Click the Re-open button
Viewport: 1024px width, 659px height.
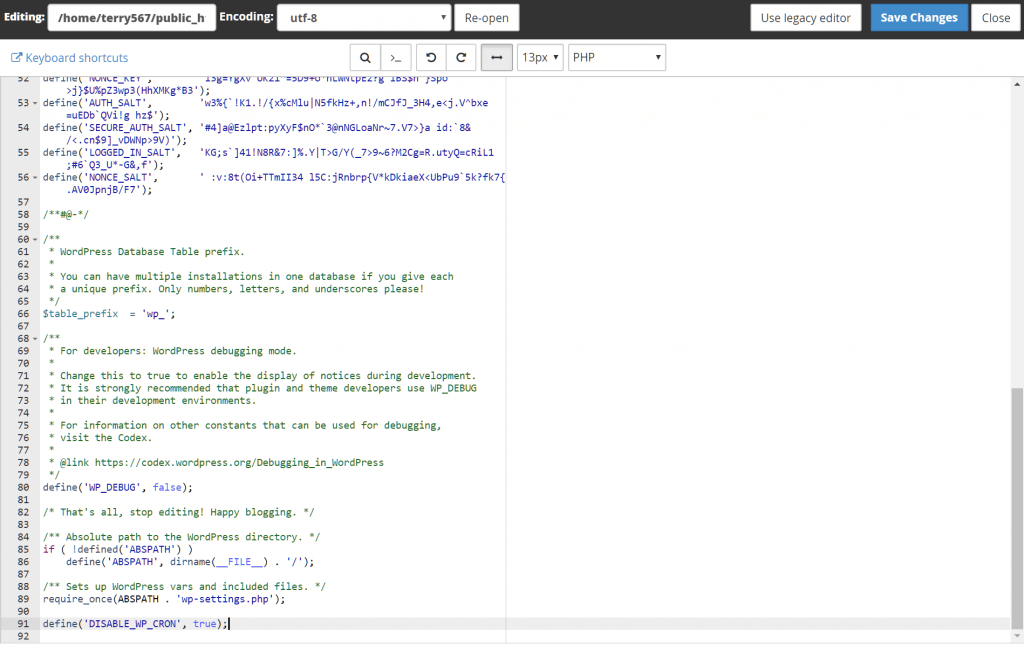[x=488, y=17]
